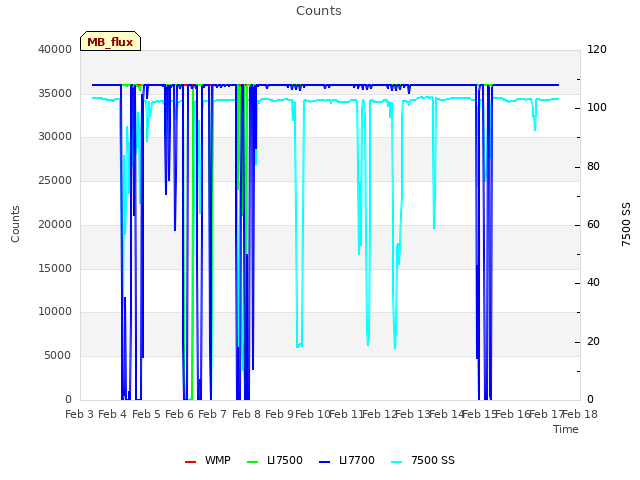Click the 120 right axis label
This screenshot has width=640, height=480.
click(x=597, y=49)
